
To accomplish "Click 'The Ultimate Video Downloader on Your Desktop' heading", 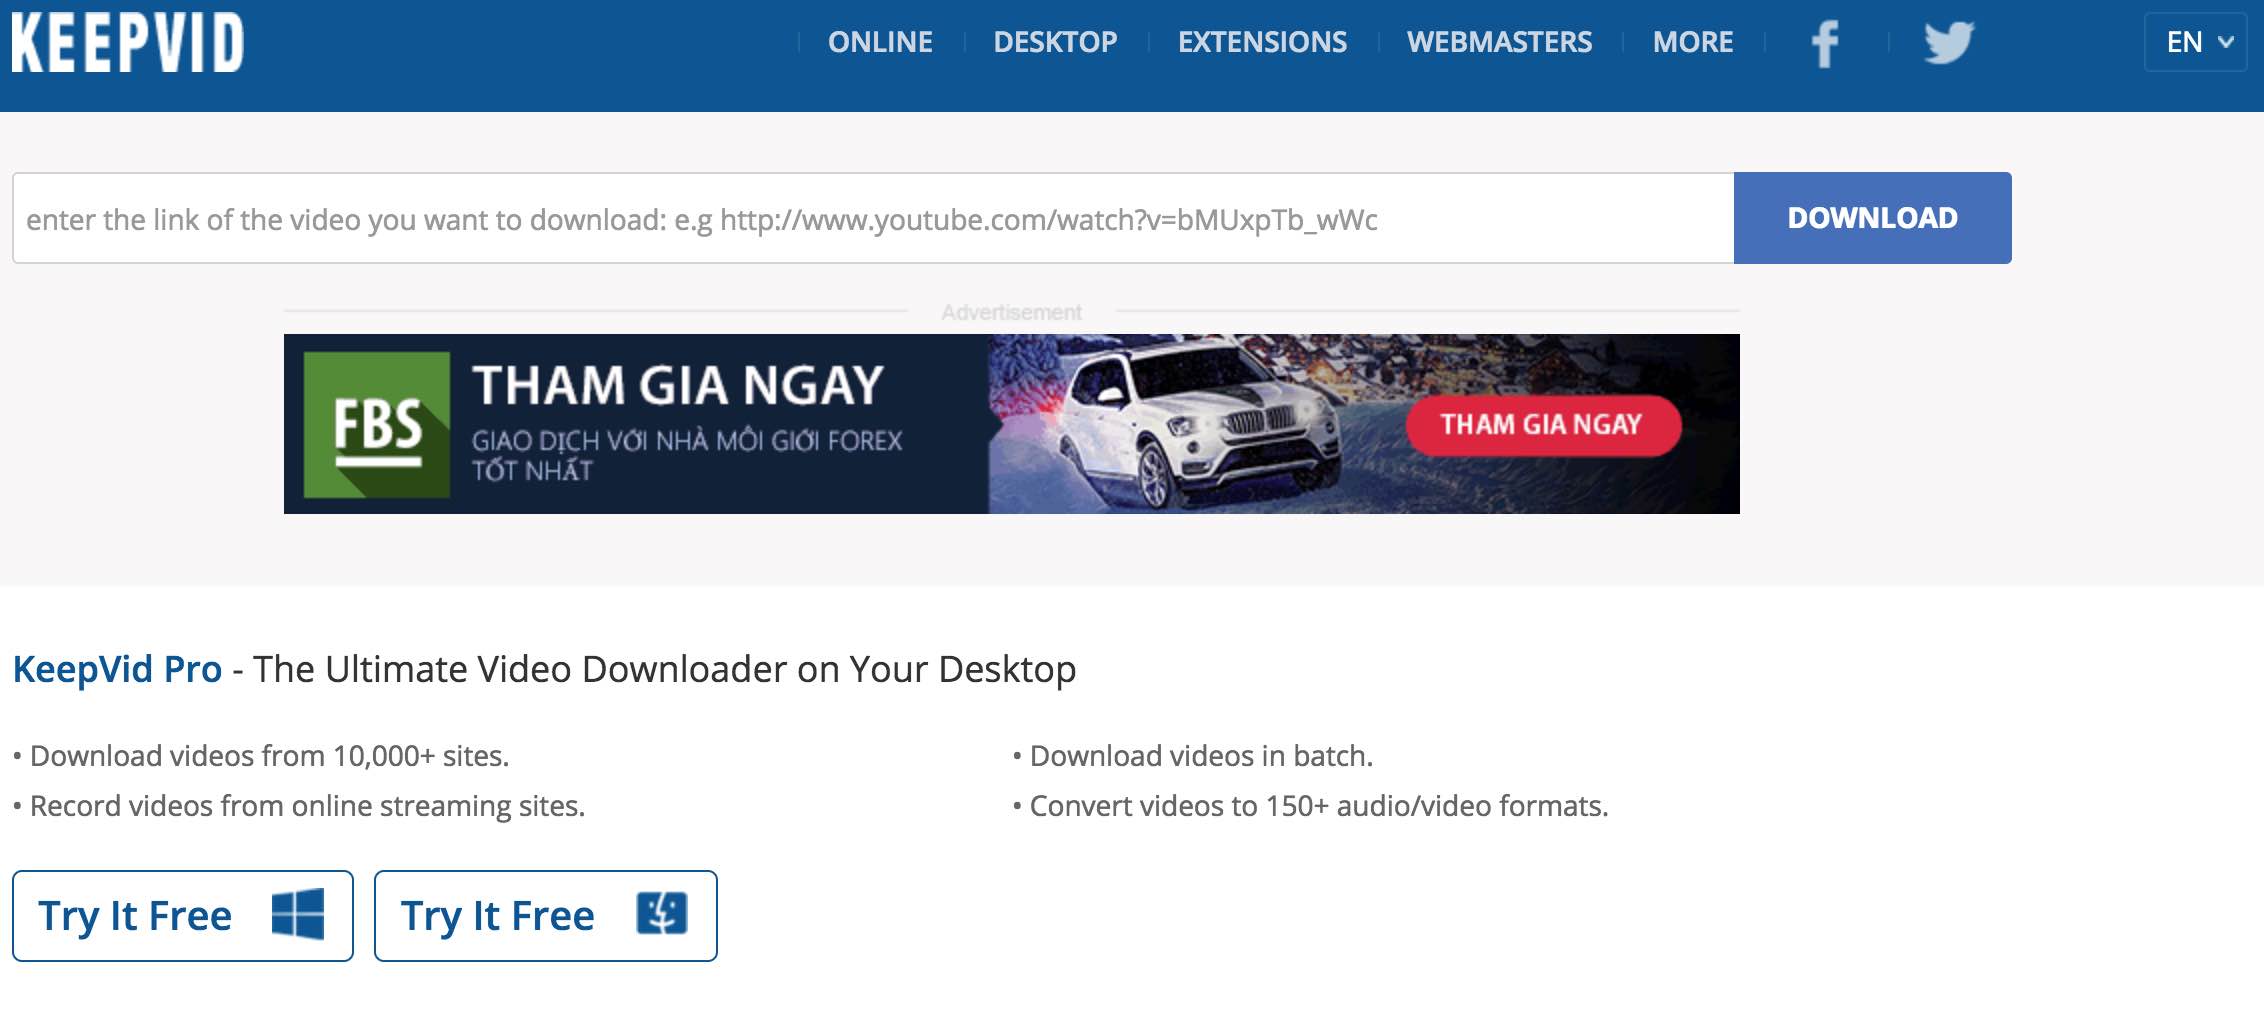I will pyautogui.click(x=664, y=669).
